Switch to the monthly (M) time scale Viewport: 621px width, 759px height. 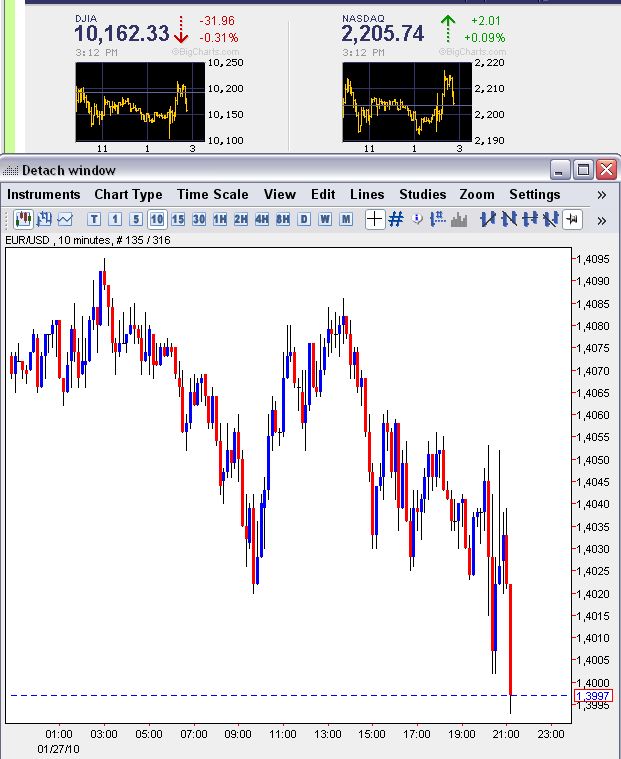pyautogui.click(x=346, y=220)
